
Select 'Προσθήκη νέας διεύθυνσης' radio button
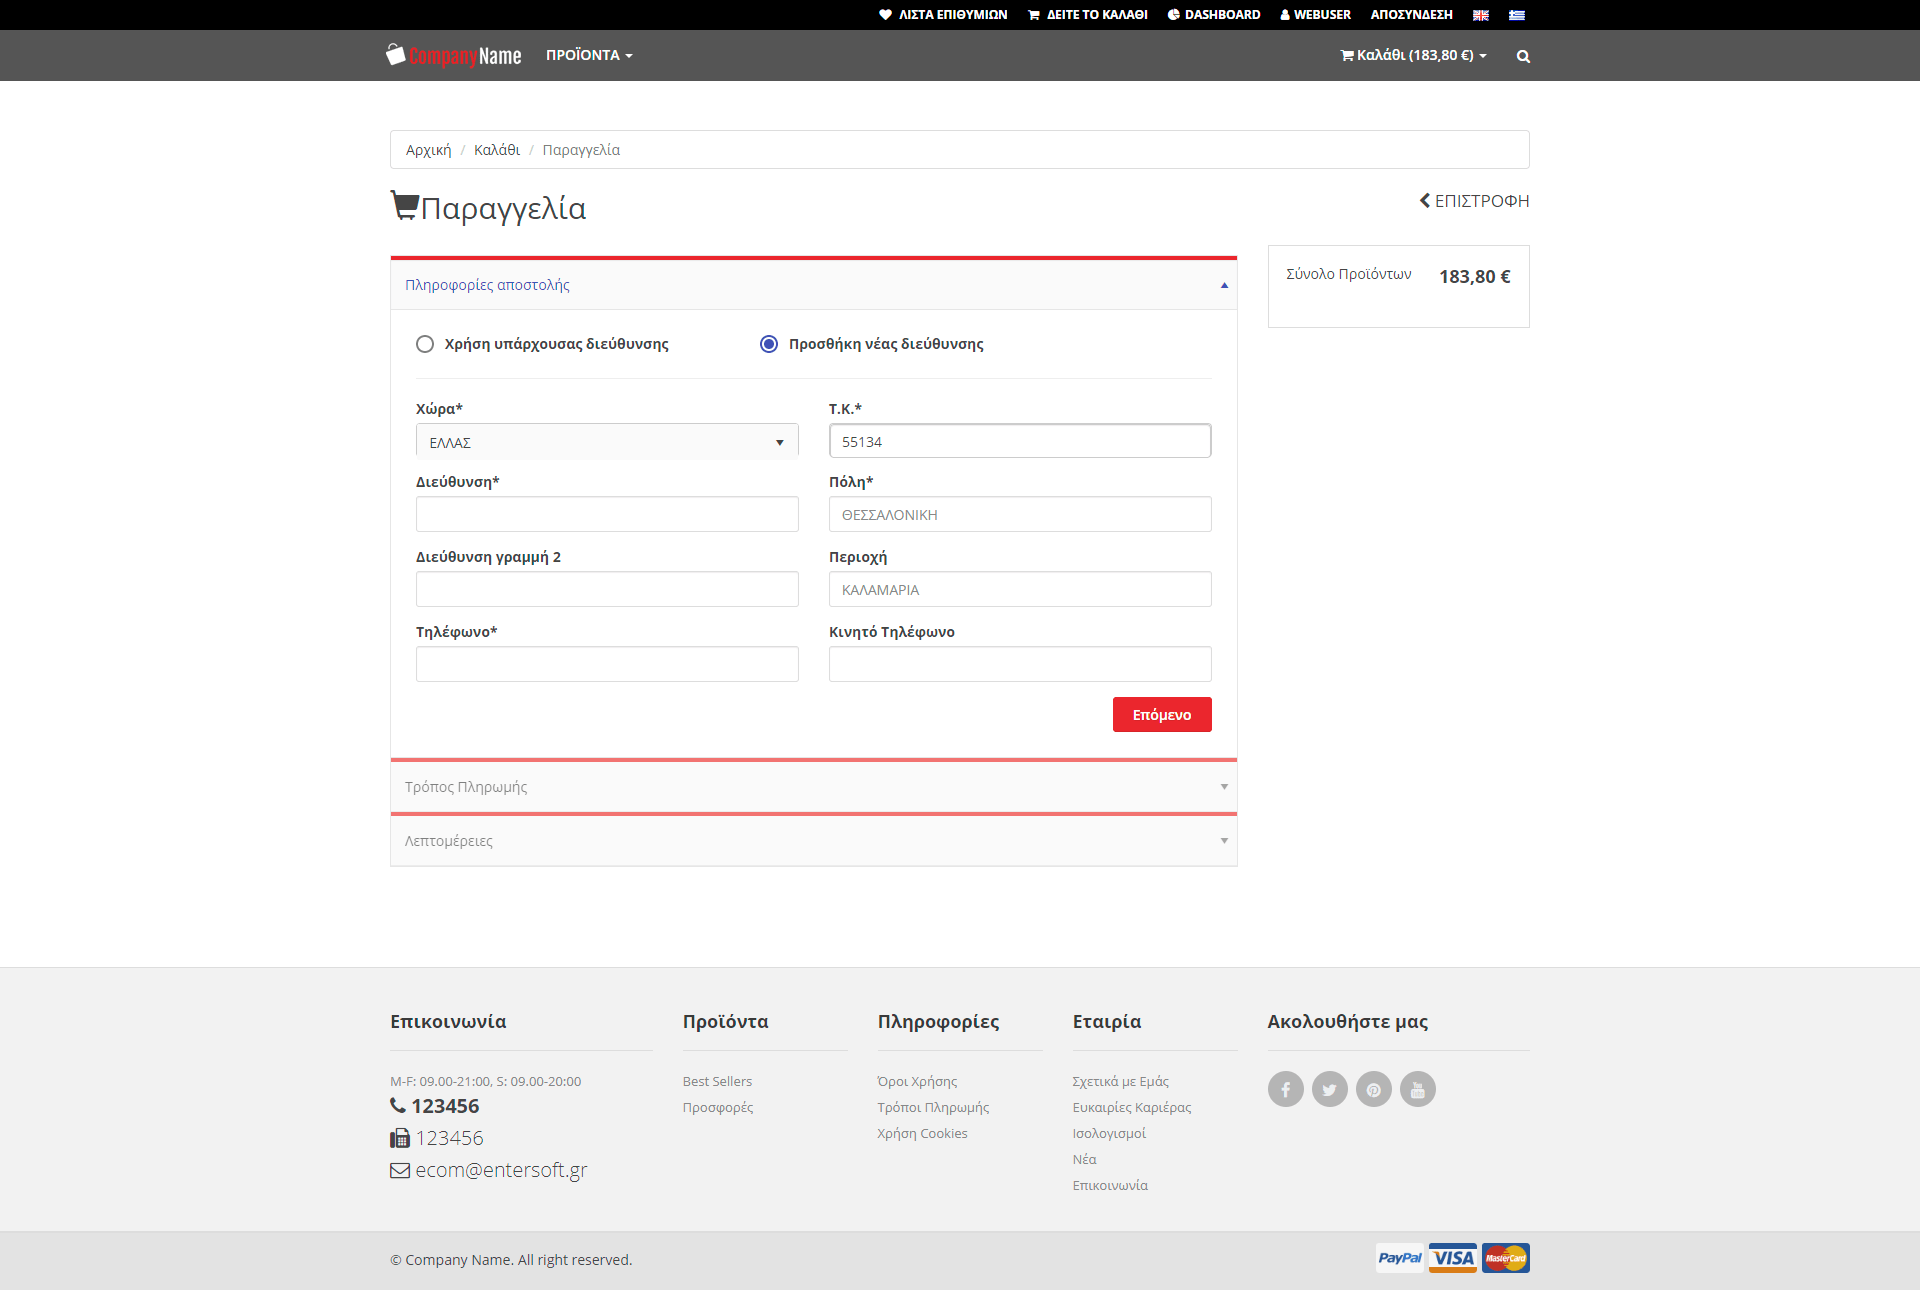[769, 344]
